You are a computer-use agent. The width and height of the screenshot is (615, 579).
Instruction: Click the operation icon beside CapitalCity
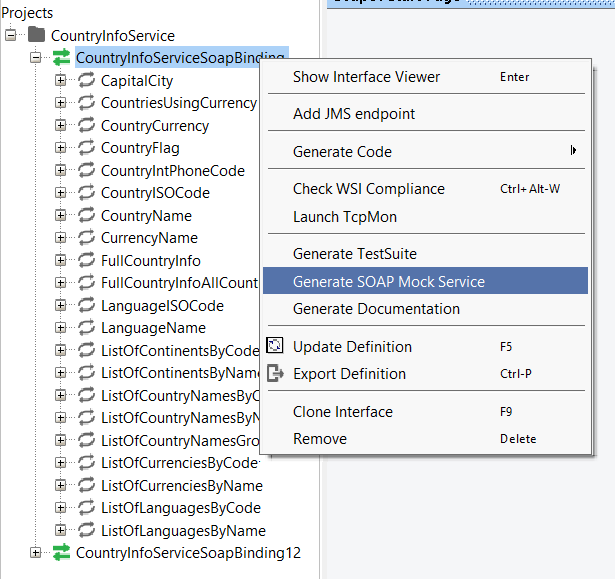86,80
